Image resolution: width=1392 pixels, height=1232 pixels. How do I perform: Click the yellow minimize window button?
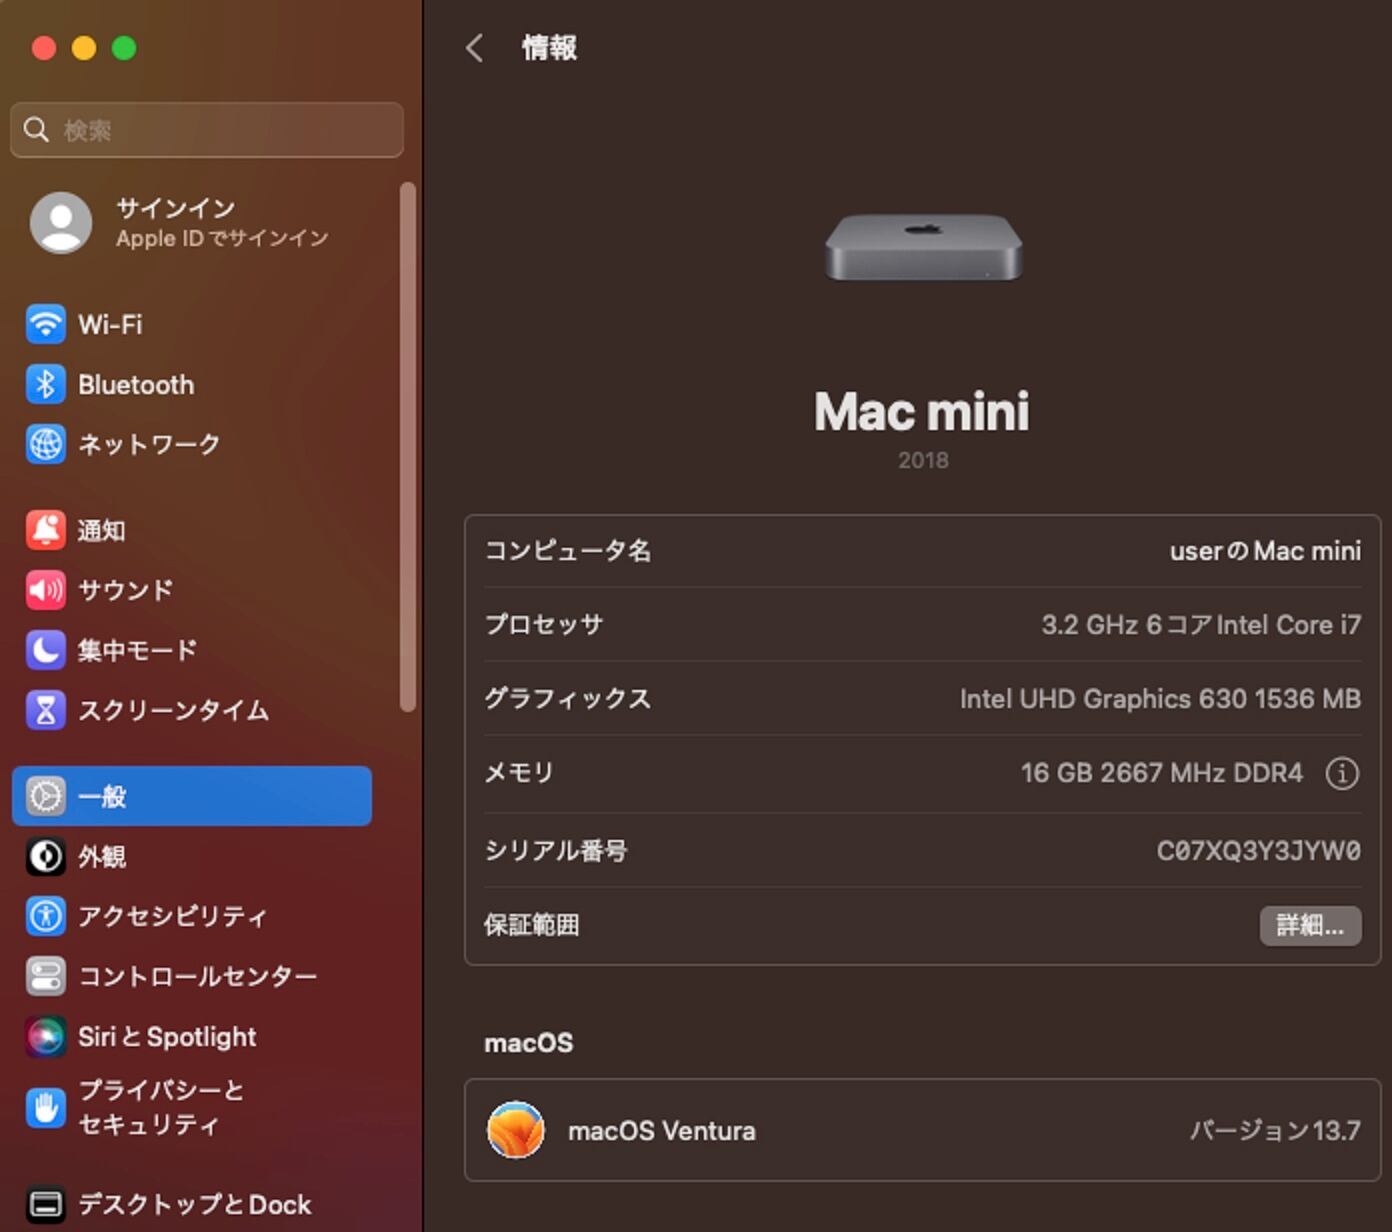pyautogui.click(x=84, y=47)
